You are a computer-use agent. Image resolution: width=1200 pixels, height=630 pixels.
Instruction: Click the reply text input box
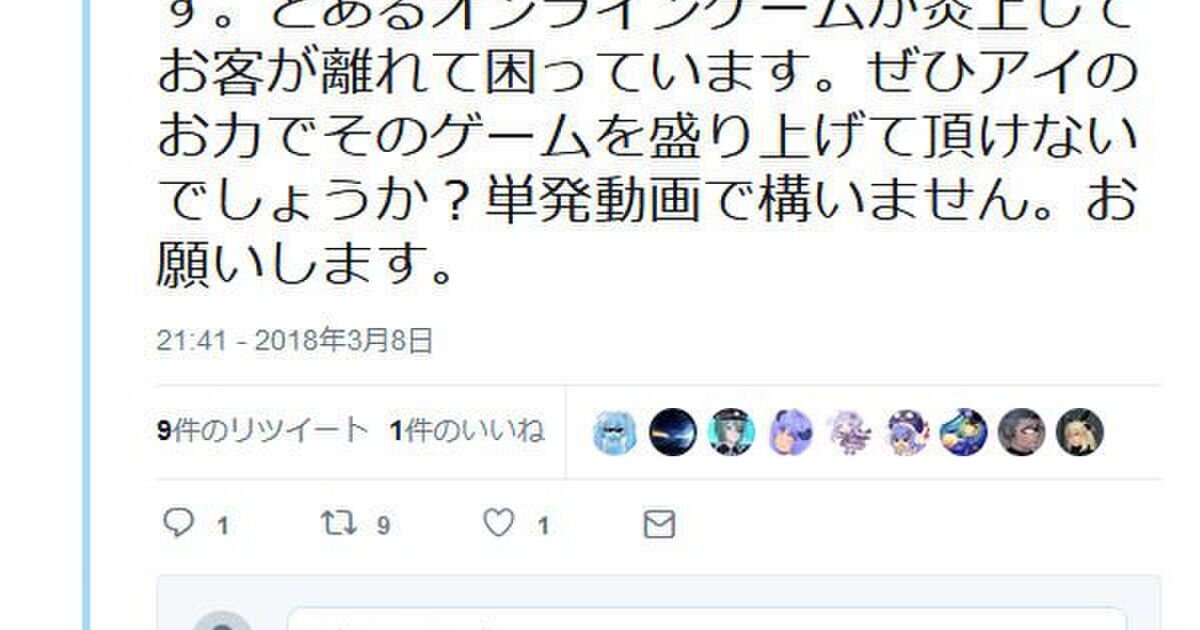(x=706, y=618)
